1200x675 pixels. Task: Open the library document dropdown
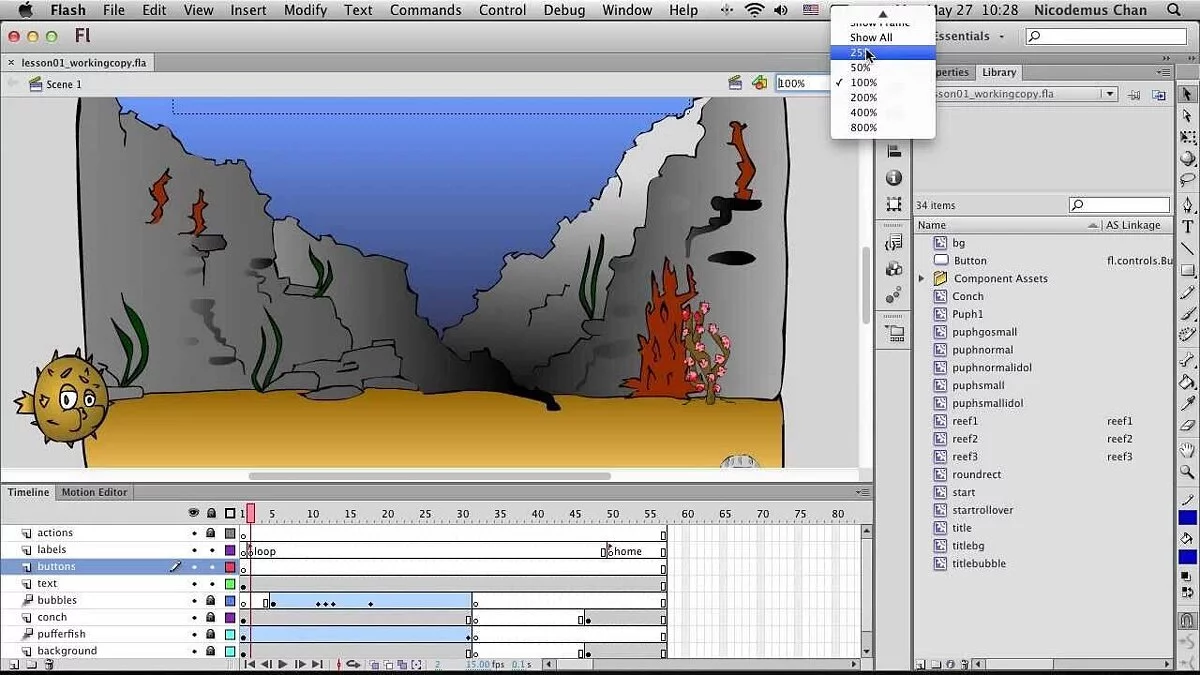[x=1109, y=94]
